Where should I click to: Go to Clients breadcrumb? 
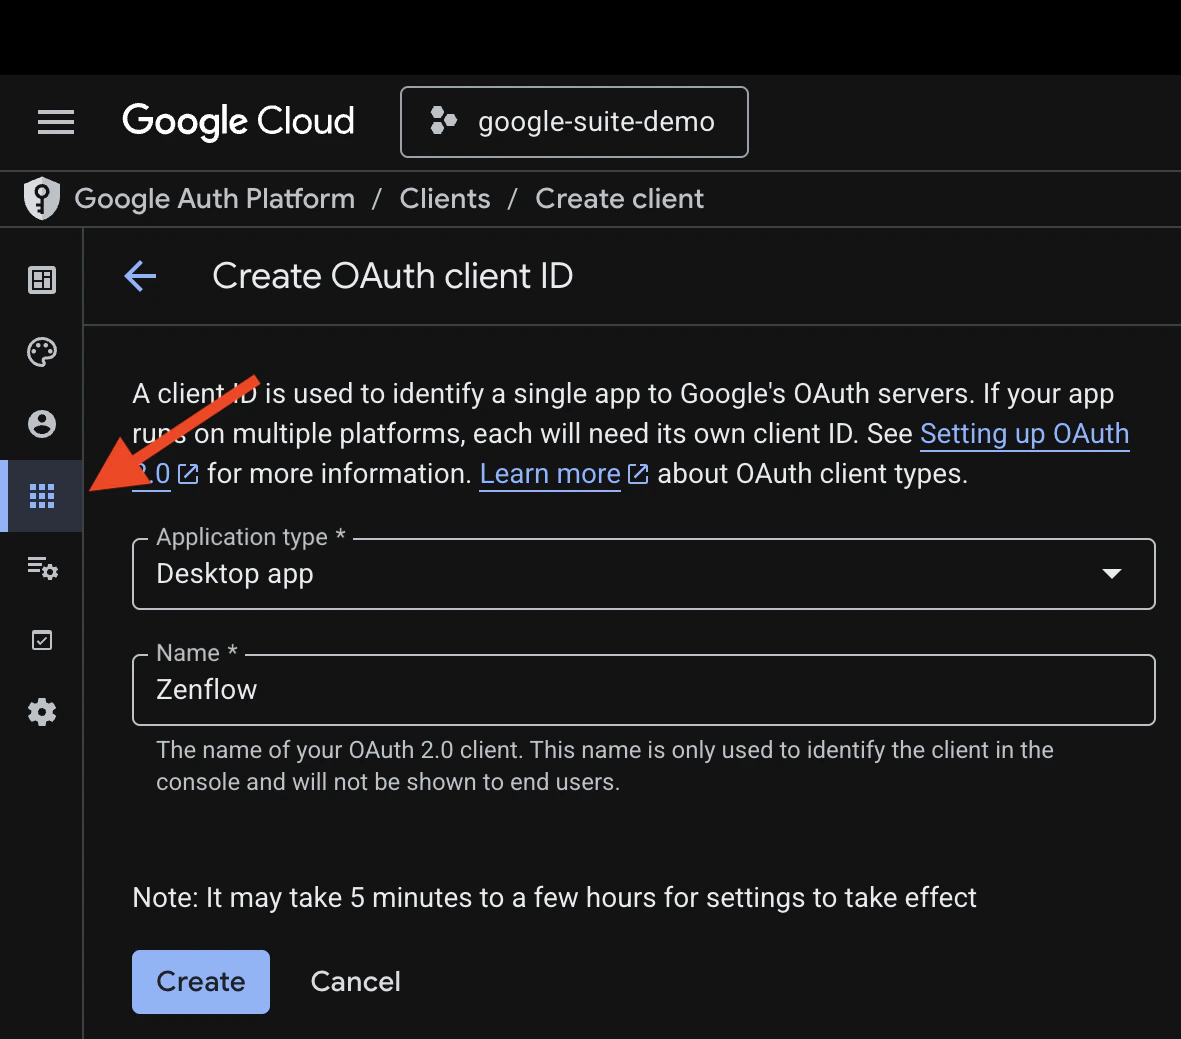click(x=444, y=199)
